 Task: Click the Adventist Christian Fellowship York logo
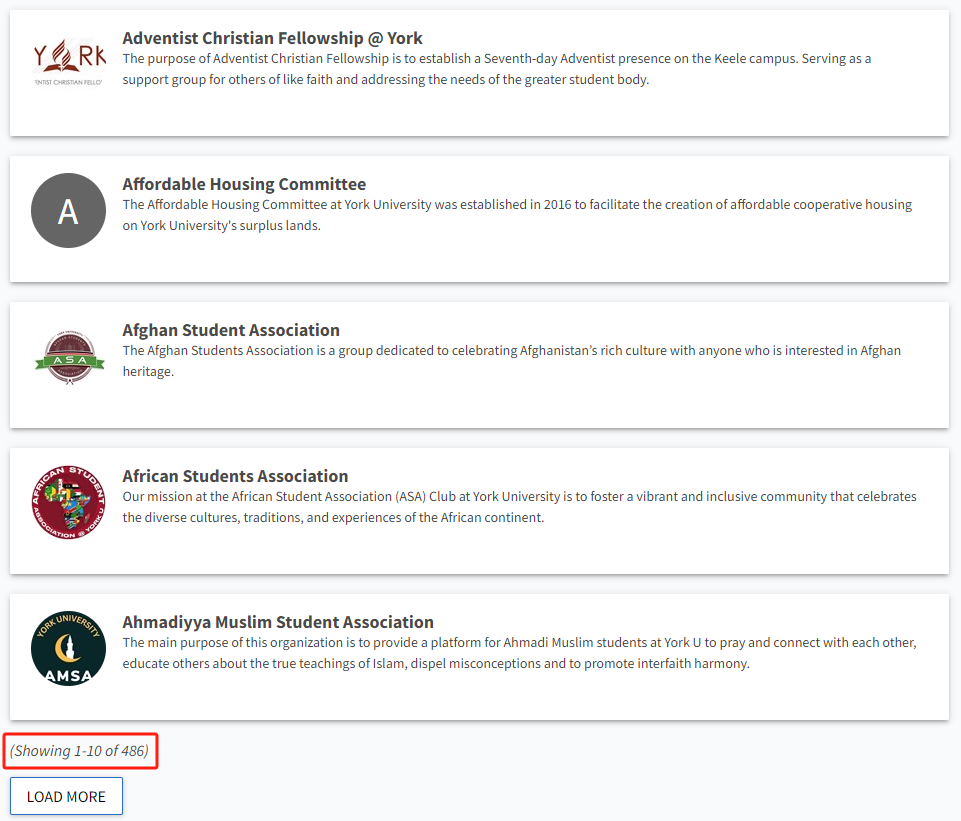[x=69, y=64]
